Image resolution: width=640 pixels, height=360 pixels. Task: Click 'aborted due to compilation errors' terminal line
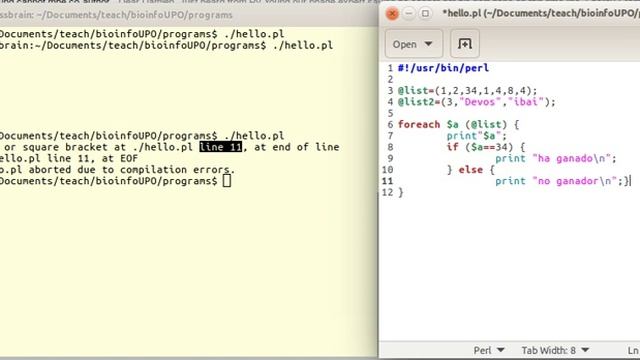click(x=118, y=169)
